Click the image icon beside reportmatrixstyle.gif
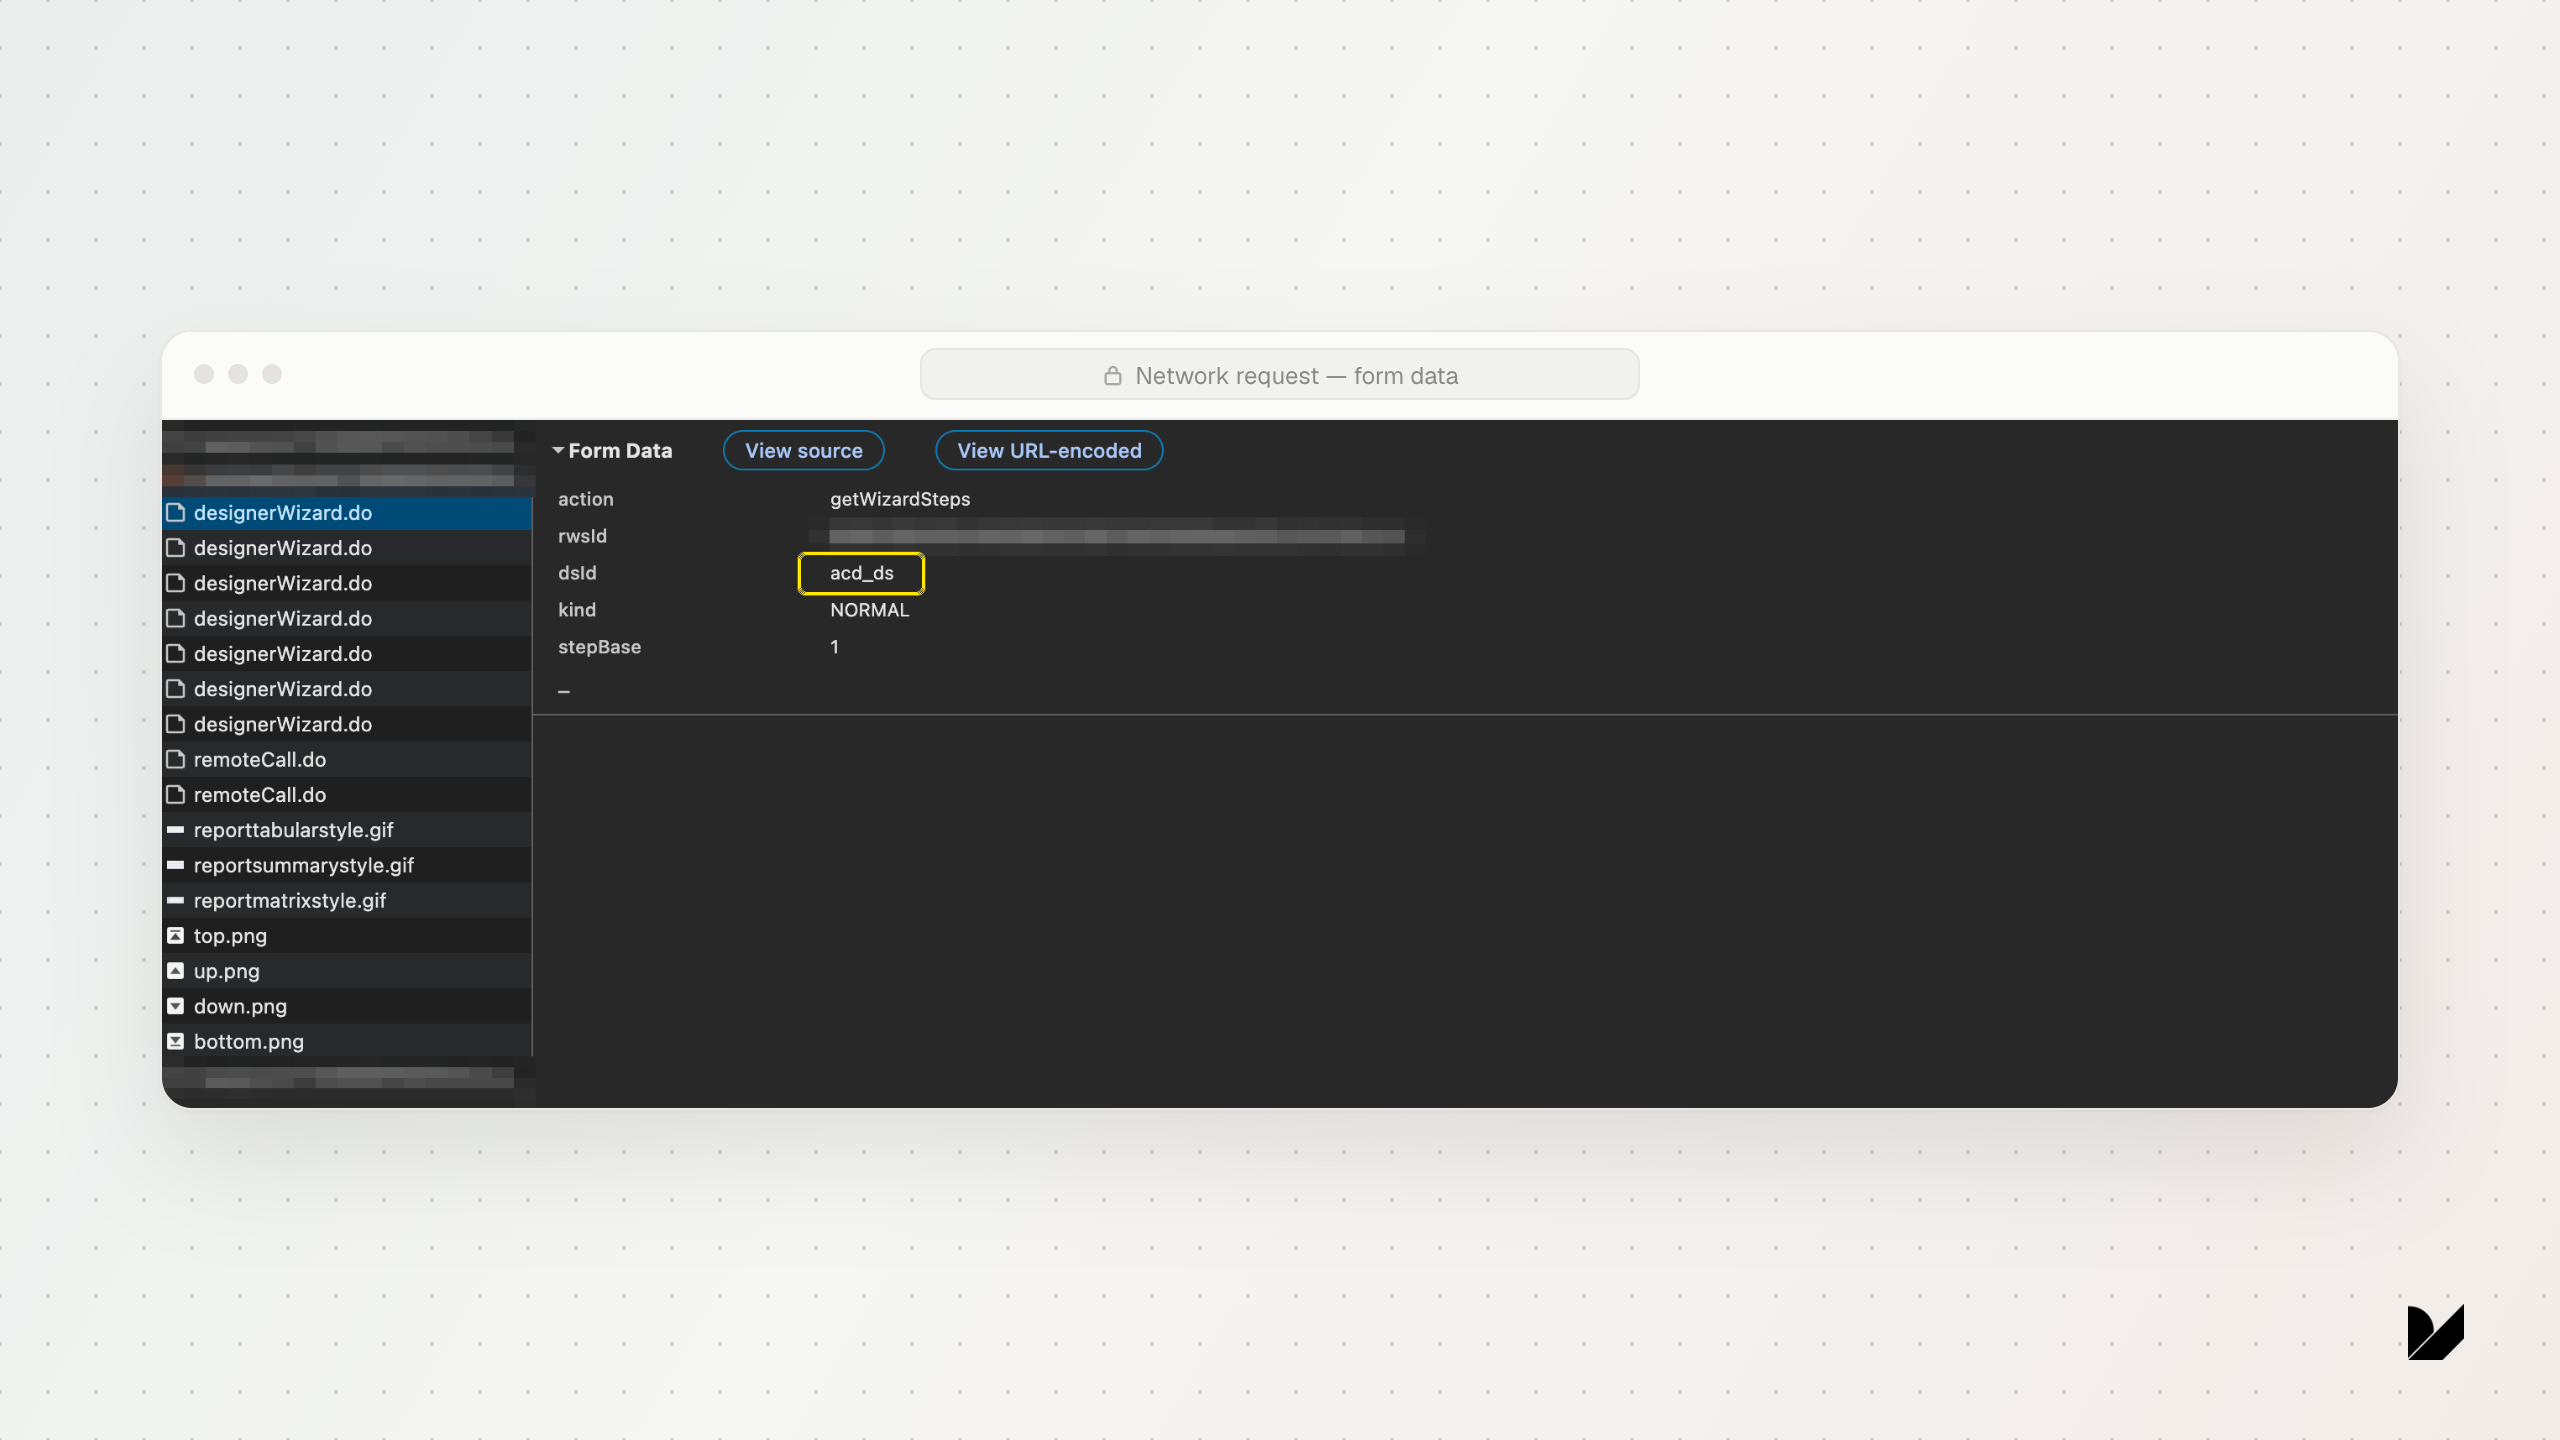The width and height of the screenshot is (2560, 1440). (x=176, y=901)
